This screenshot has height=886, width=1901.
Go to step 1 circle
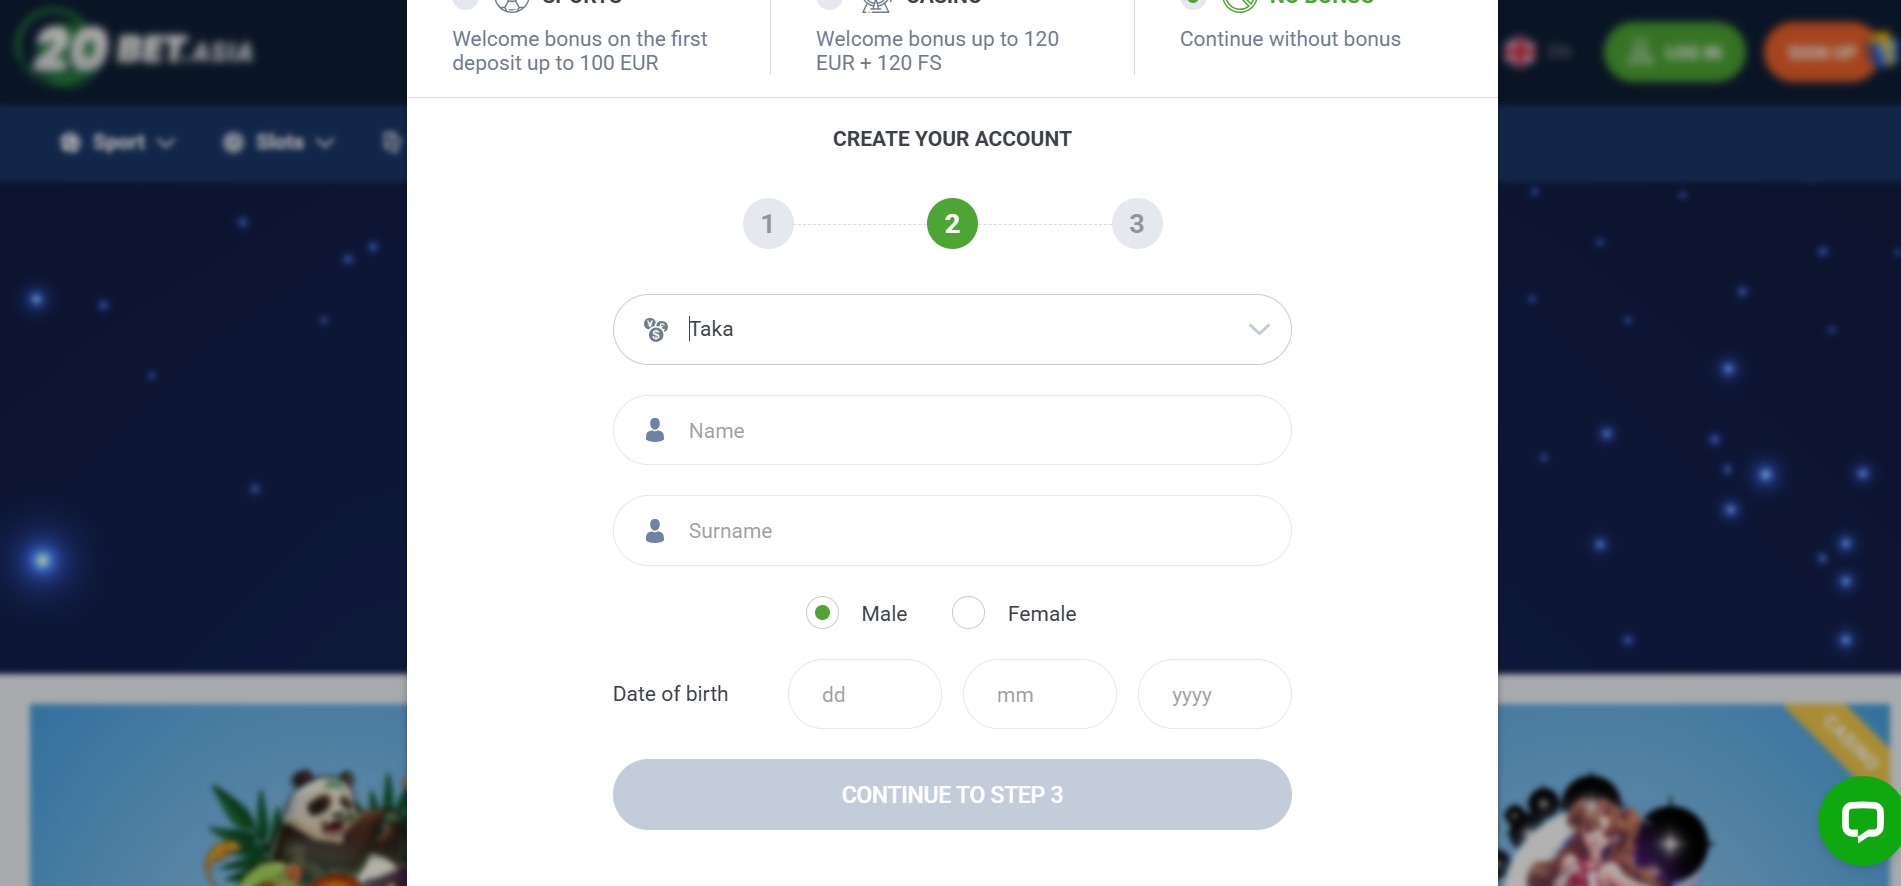pos(768,224)
